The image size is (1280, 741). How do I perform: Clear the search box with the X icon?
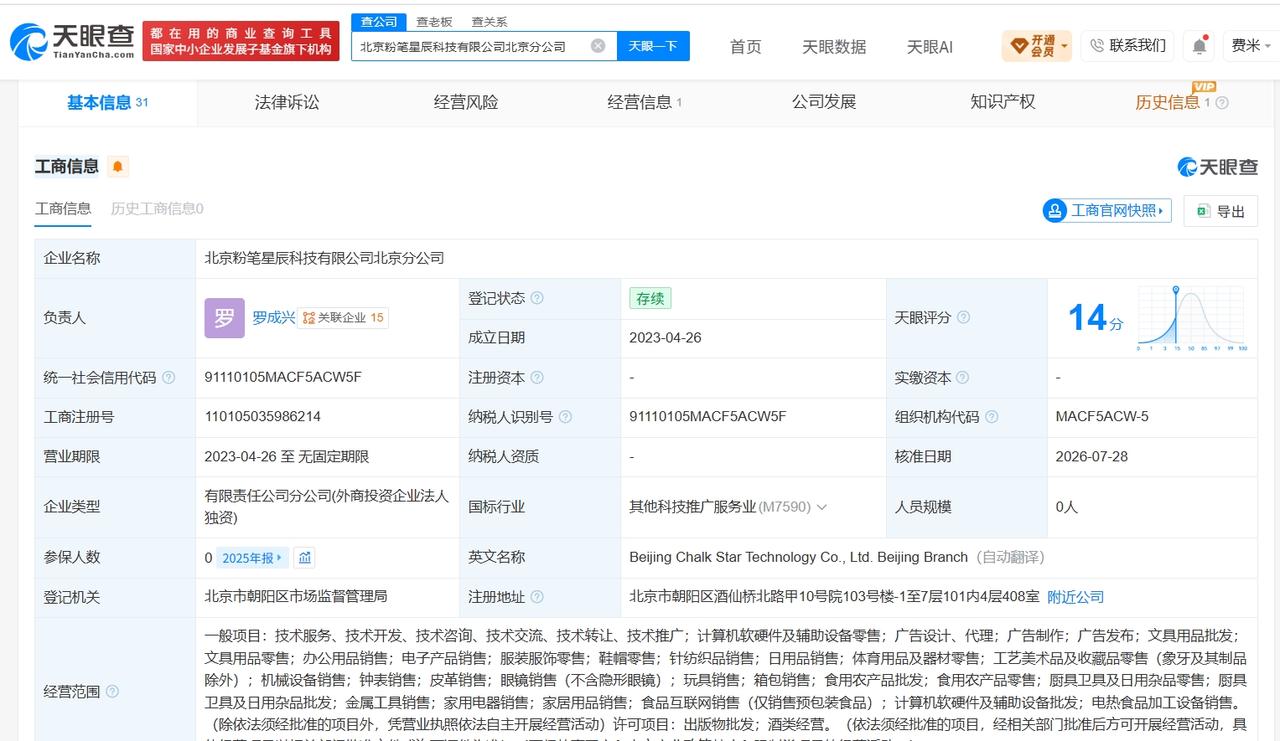[x=598, y=46]
